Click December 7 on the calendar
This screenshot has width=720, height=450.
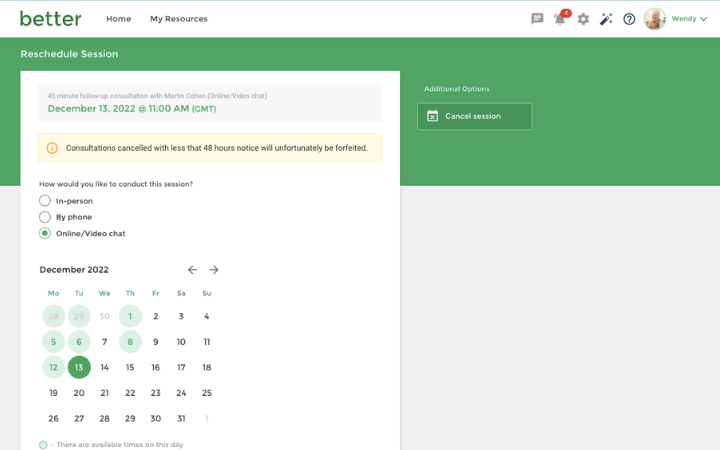pyautogui.click(x=105, y=342)
